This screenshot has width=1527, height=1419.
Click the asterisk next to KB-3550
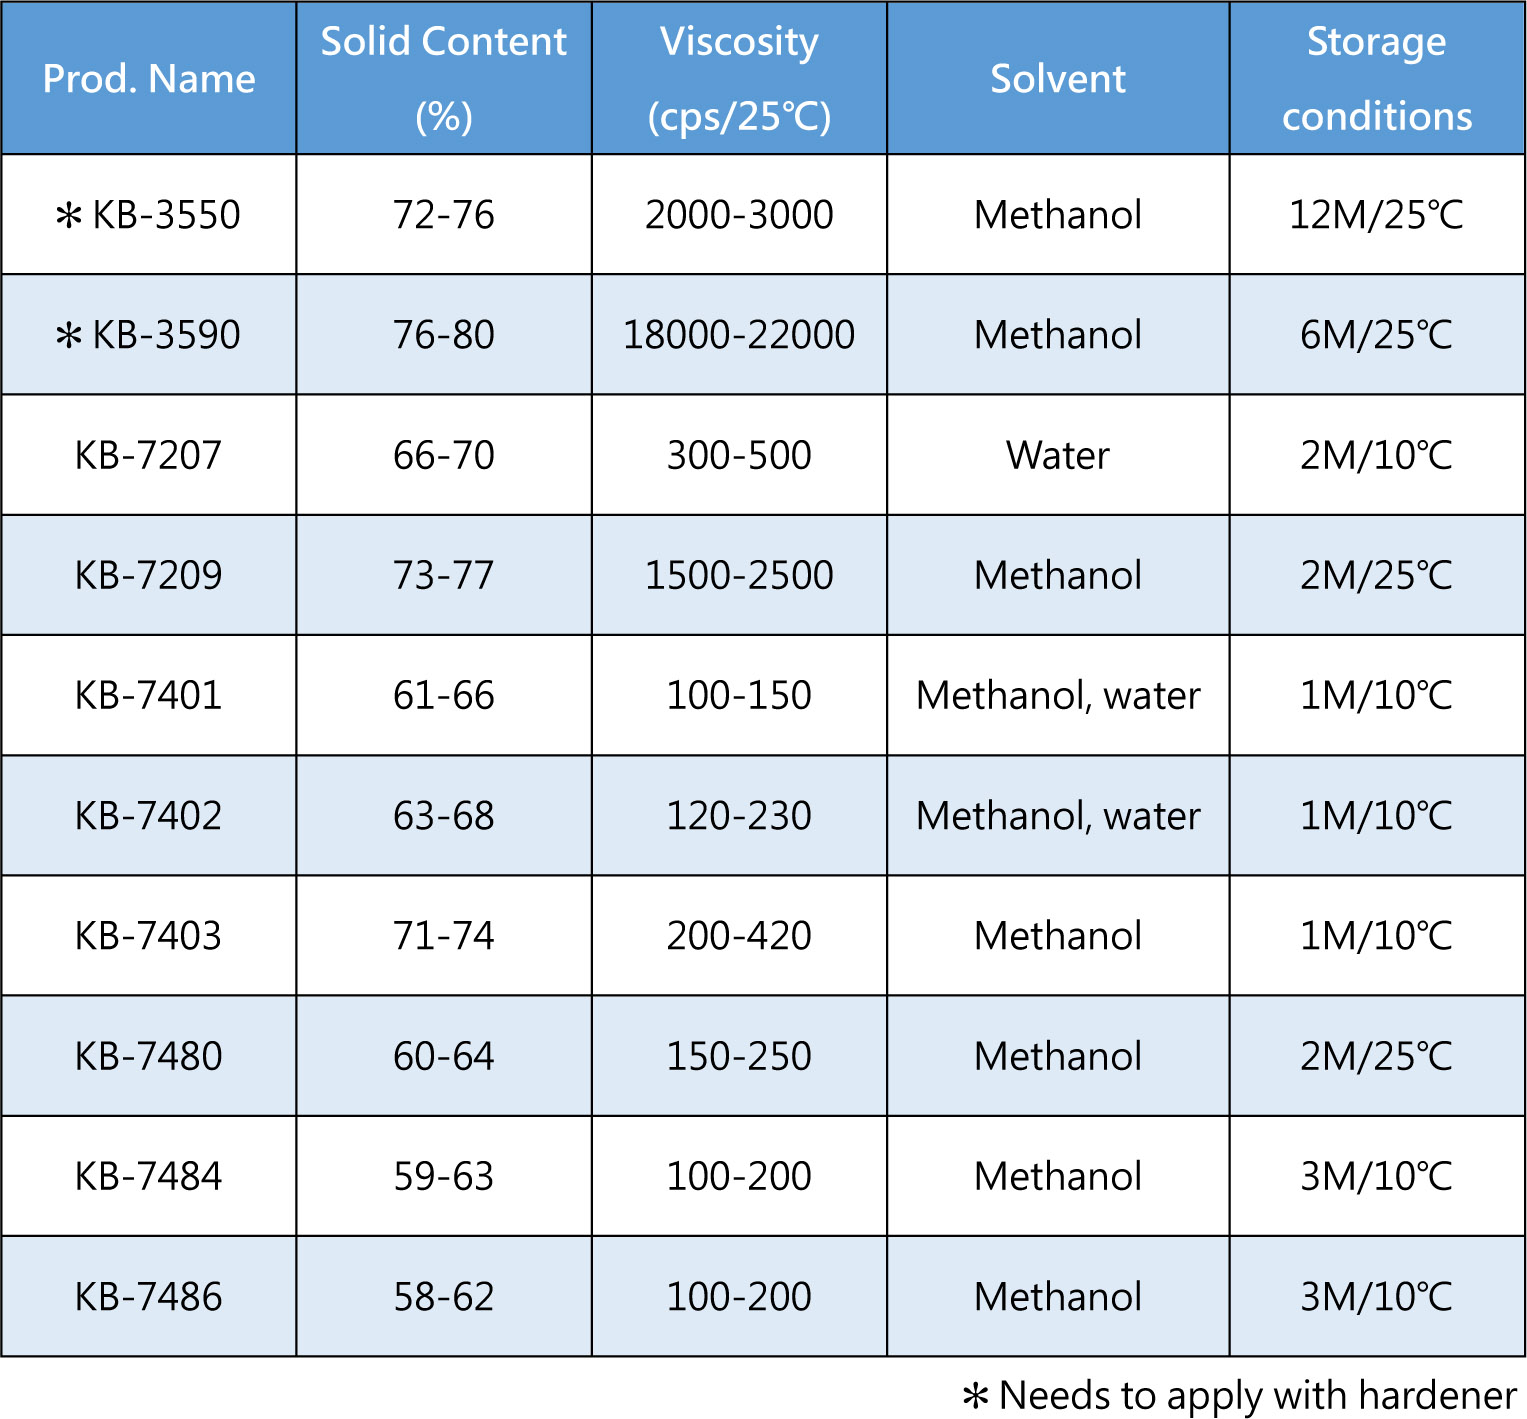pyautogui.click(x=69, y=215)
